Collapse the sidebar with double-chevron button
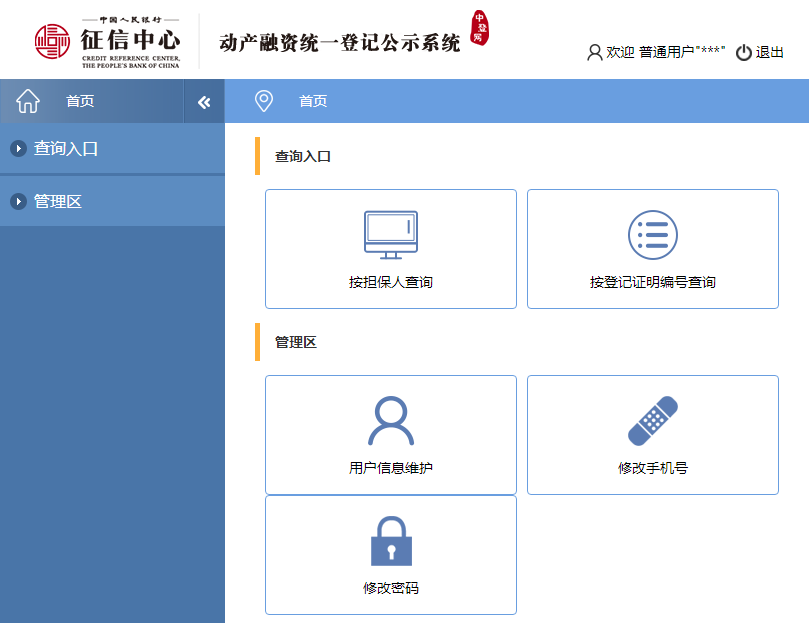This screenshot has height=623, width=809. [x=204, y=102]
